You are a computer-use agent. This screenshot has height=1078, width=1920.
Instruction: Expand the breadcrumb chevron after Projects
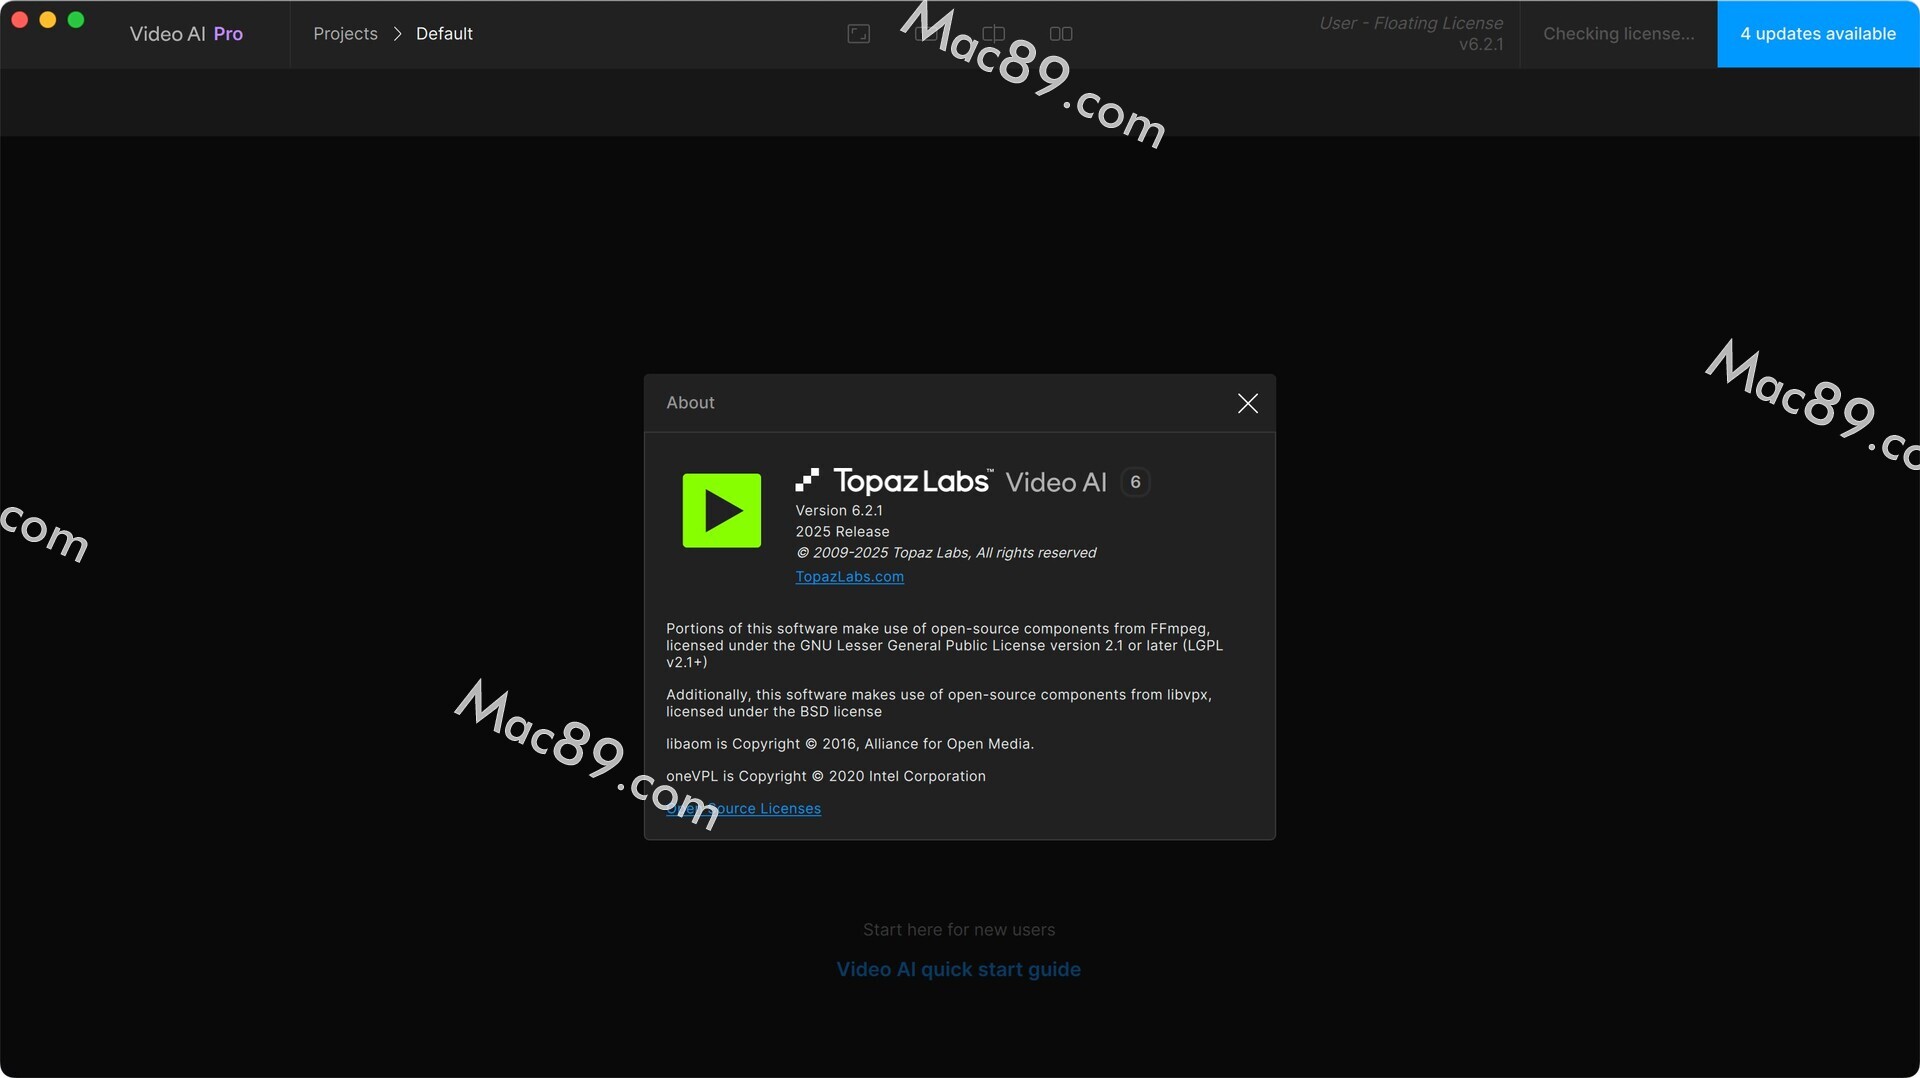coord(397,34)
